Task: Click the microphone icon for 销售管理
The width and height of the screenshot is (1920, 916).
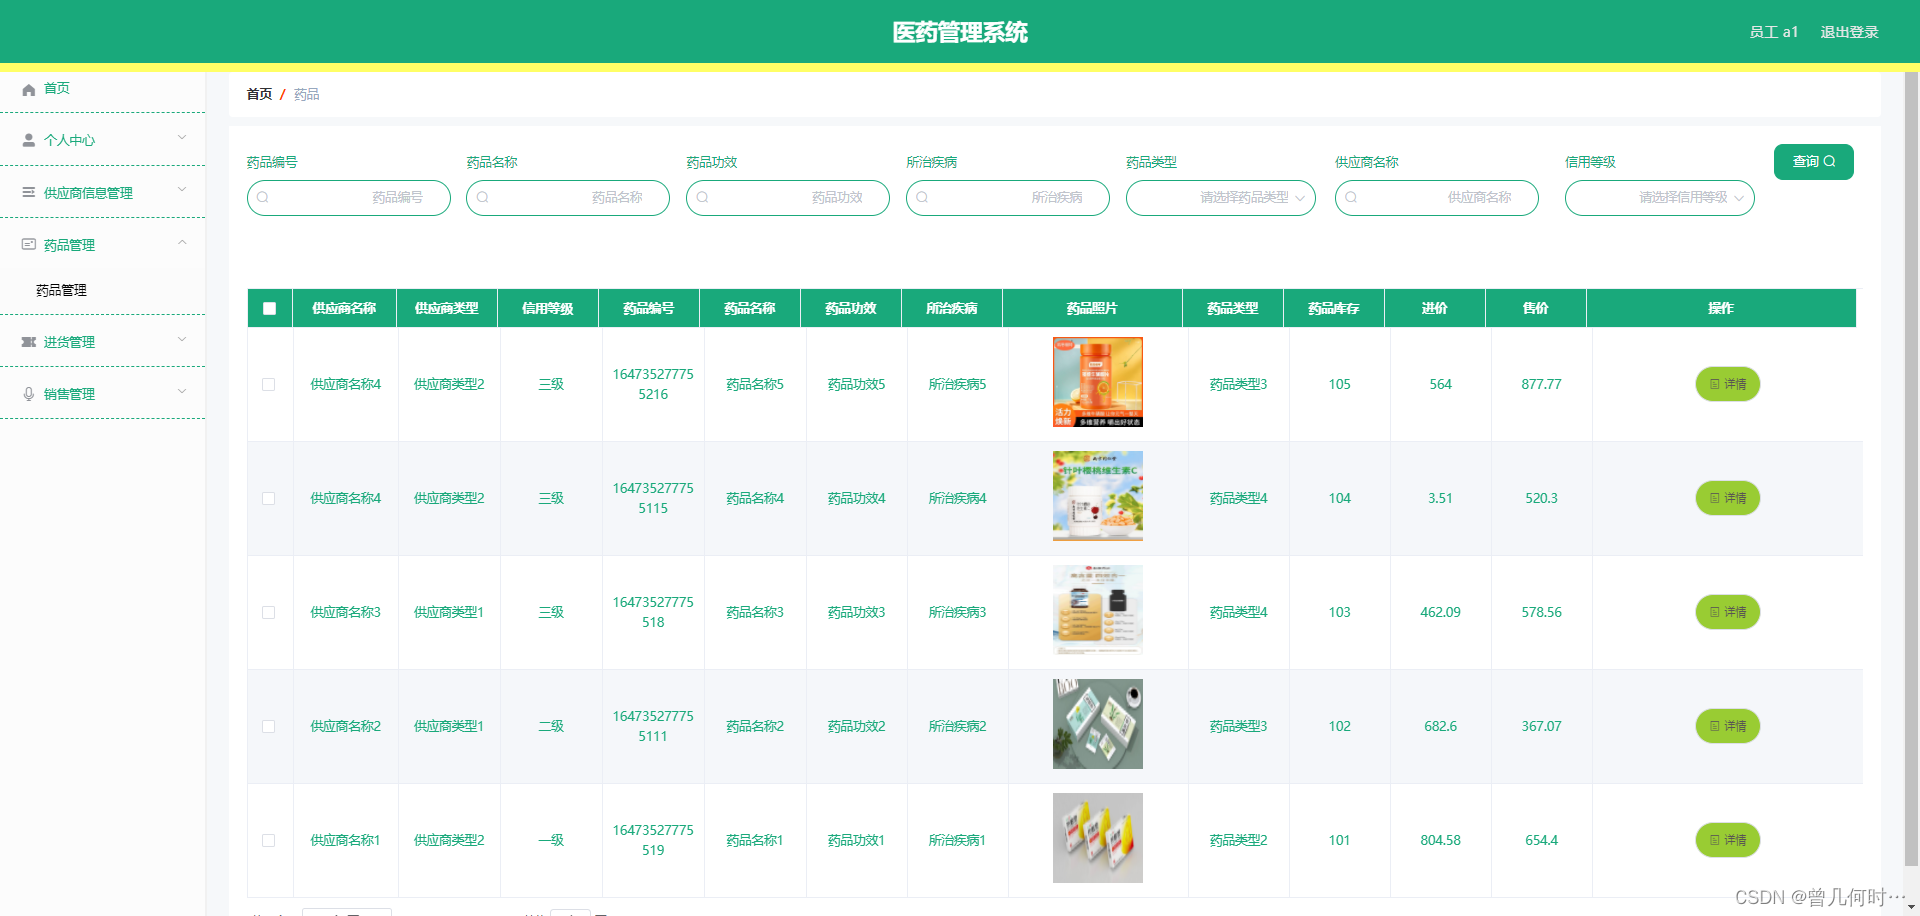Action: pos(28,394)
